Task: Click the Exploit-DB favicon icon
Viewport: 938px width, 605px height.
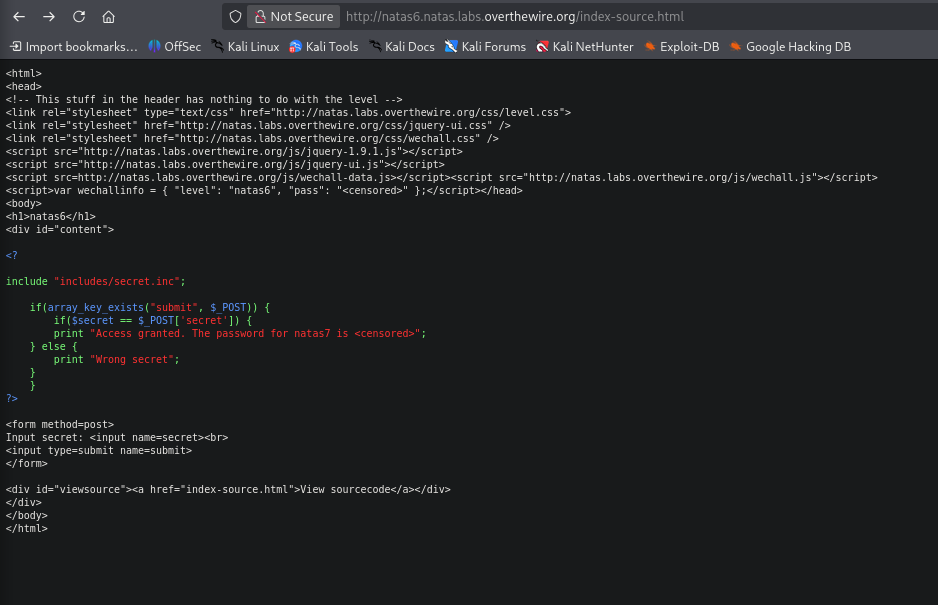Action: click(x=650, y=47)
